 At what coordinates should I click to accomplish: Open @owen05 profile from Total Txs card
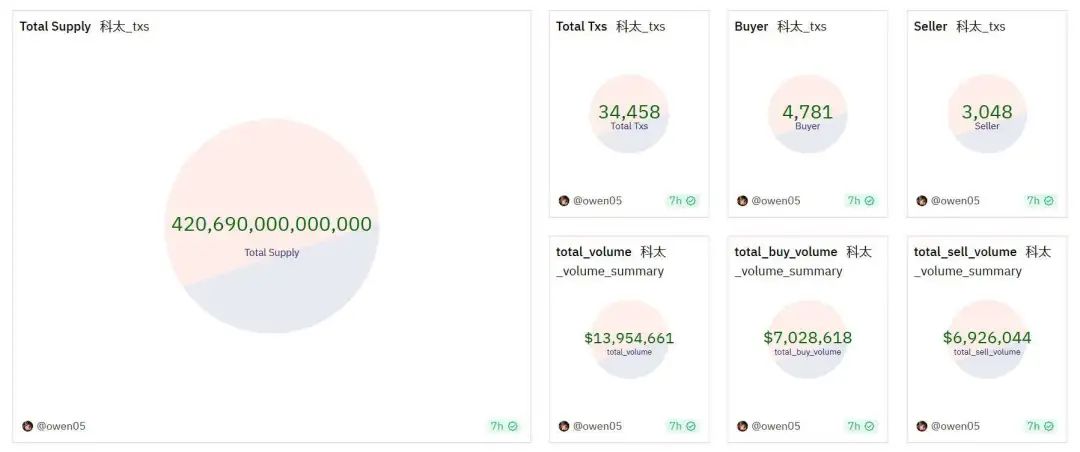pyautogui.click(x=597, y=201)
